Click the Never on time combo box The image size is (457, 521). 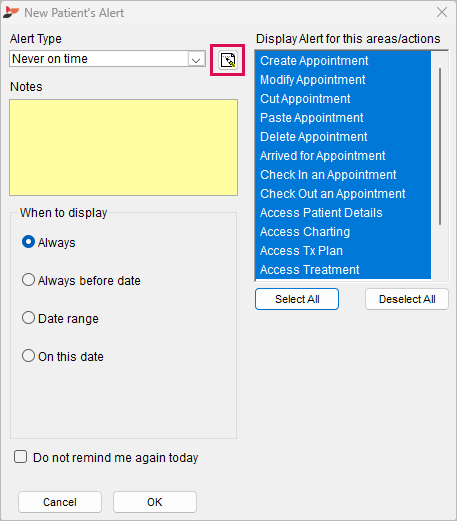coord(107,59)
